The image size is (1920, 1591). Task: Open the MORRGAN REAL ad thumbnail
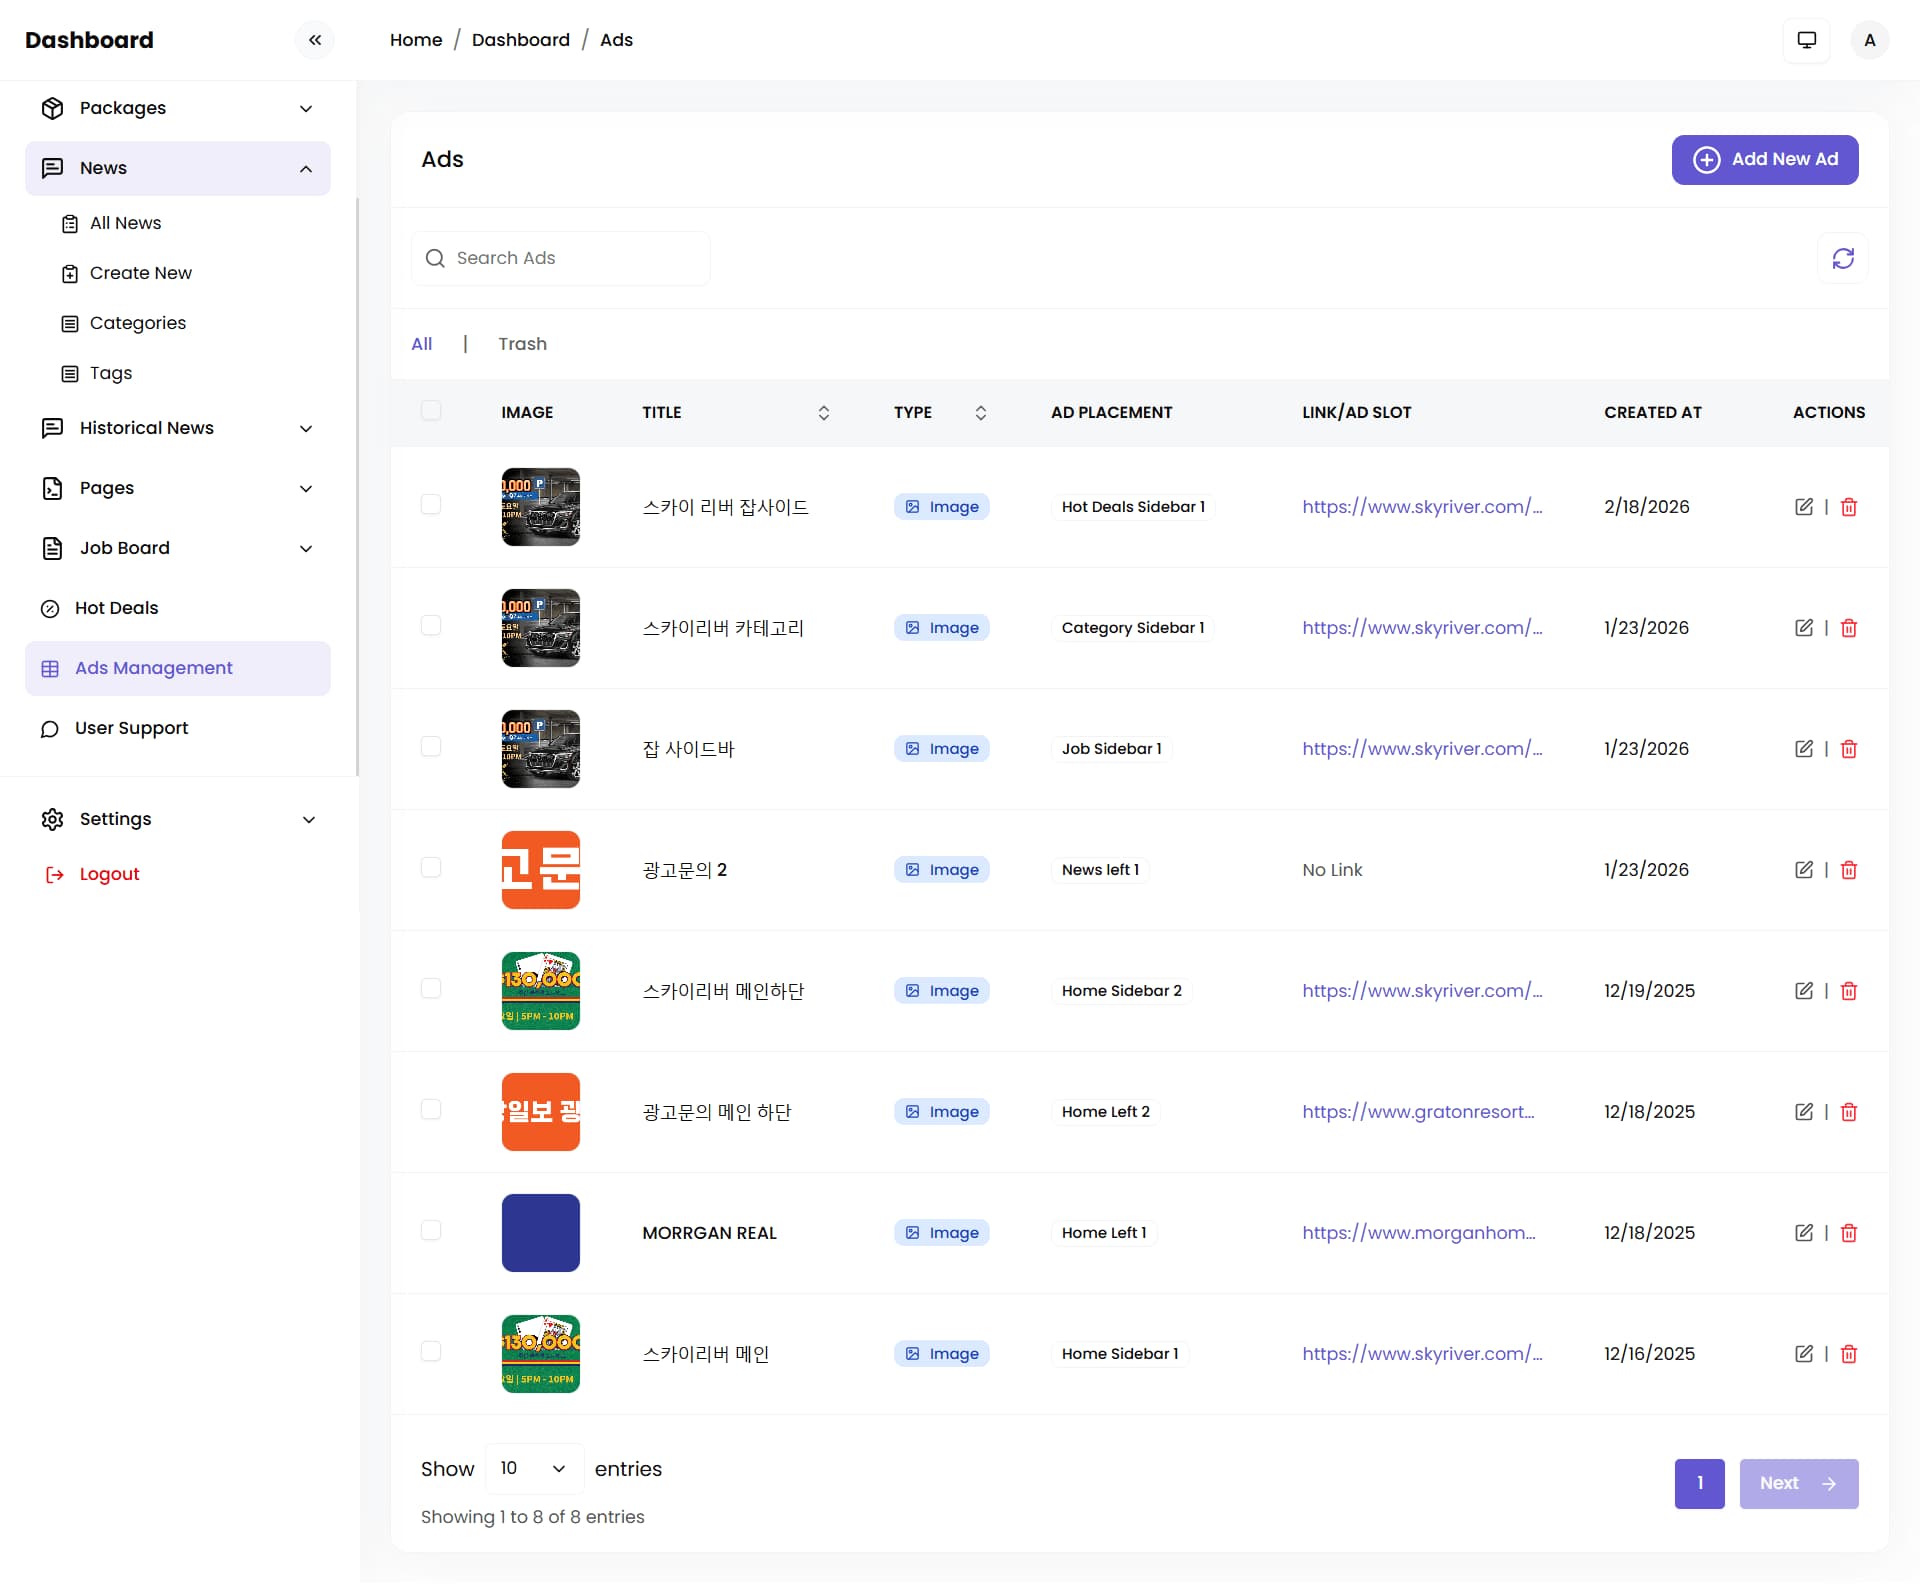[540, 1233]
